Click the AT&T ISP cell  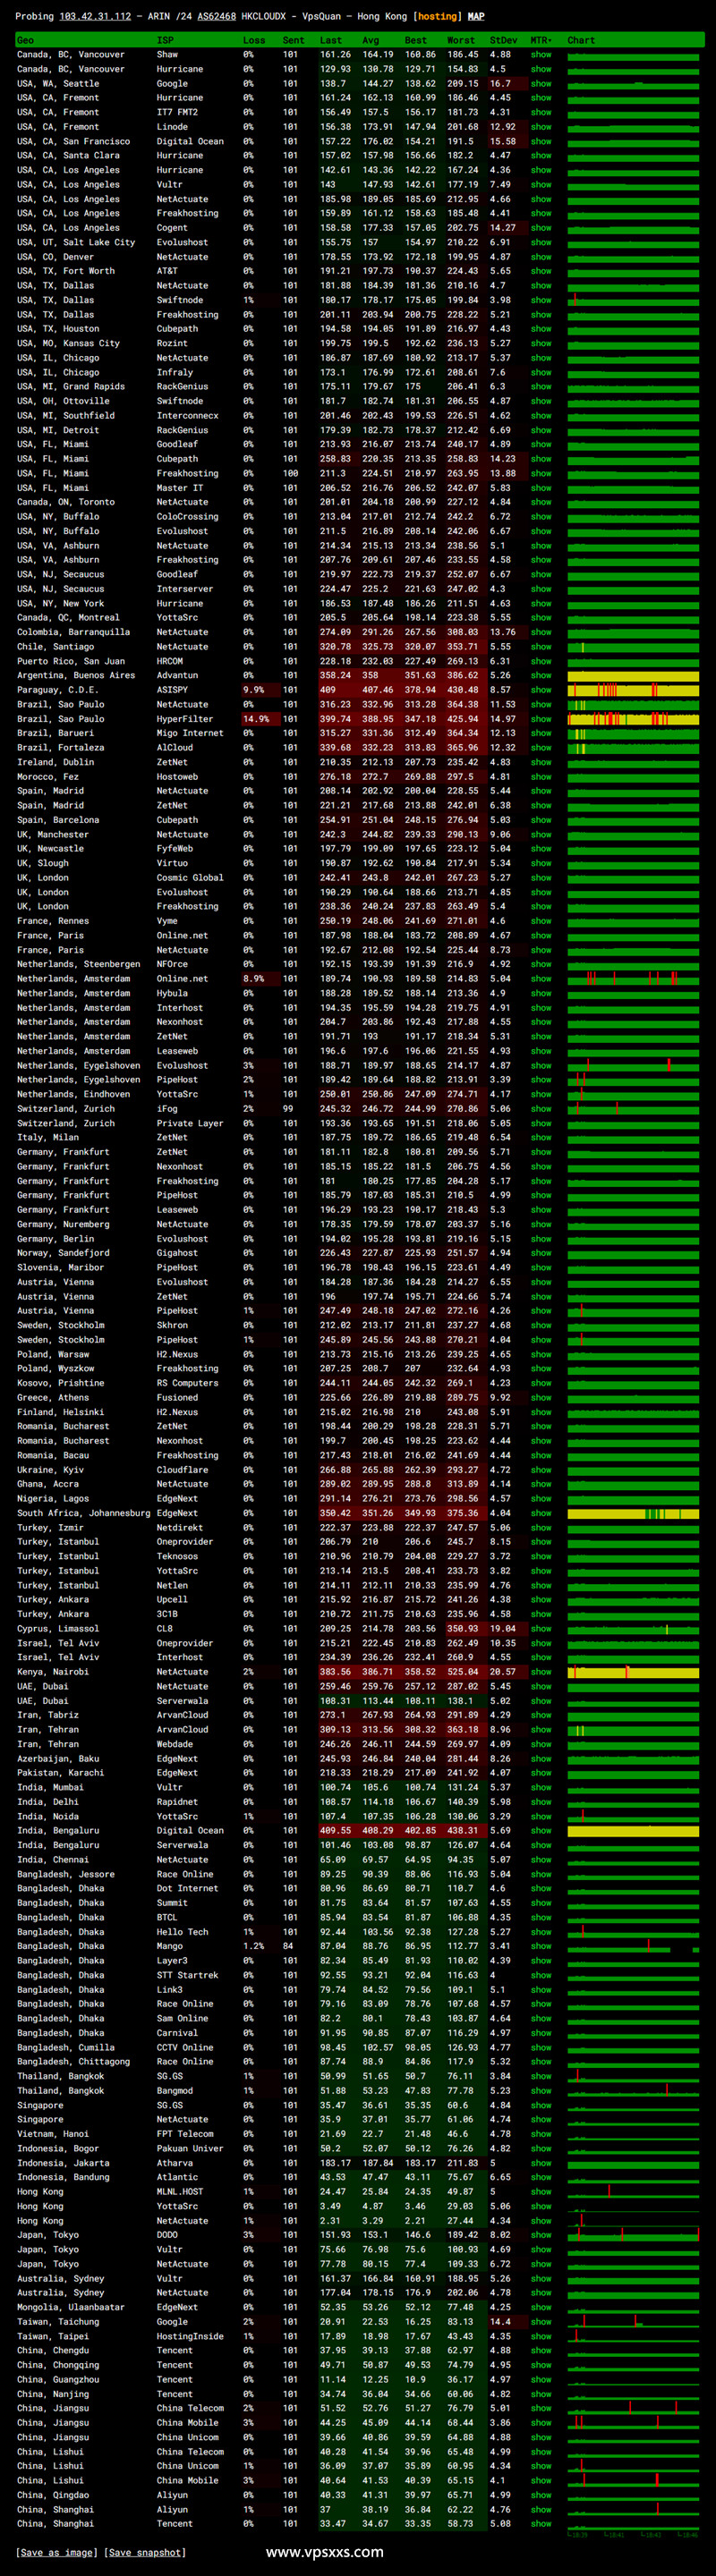(x=167, y=271)
